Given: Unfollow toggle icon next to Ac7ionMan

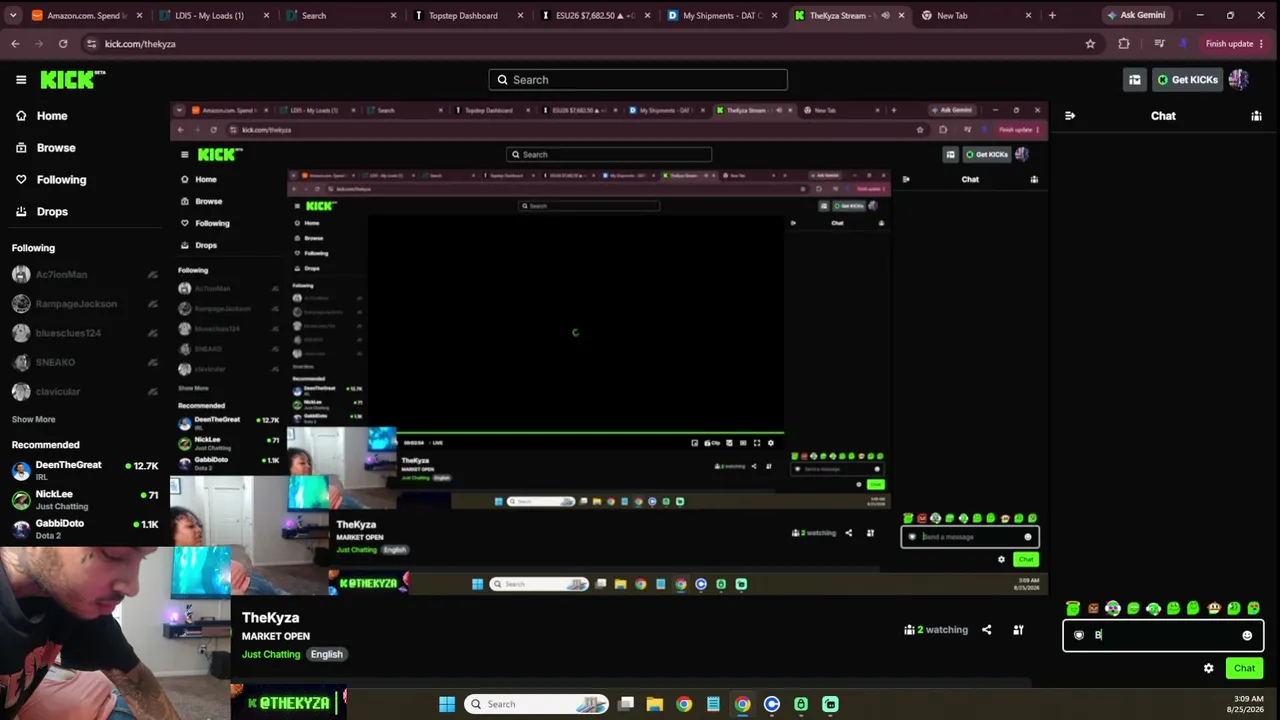Looking at the screenshot, I should (152, 275).
